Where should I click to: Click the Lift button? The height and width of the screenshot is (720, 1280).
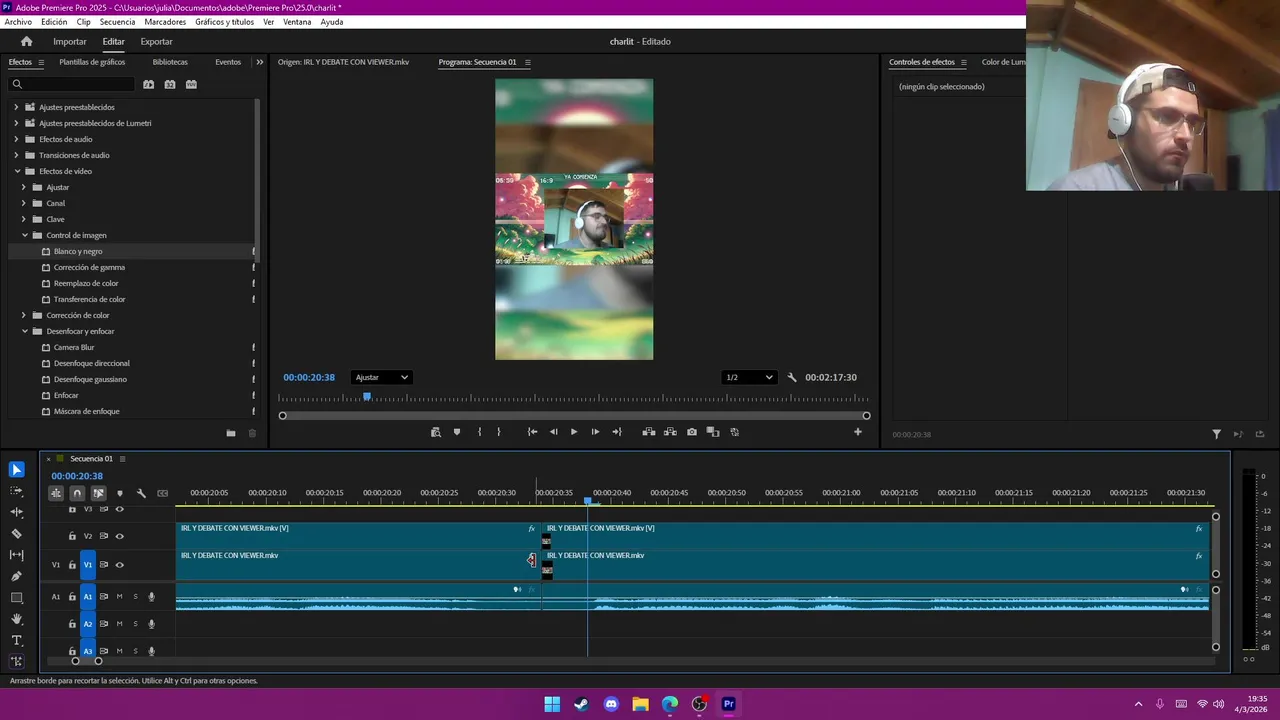649,432
